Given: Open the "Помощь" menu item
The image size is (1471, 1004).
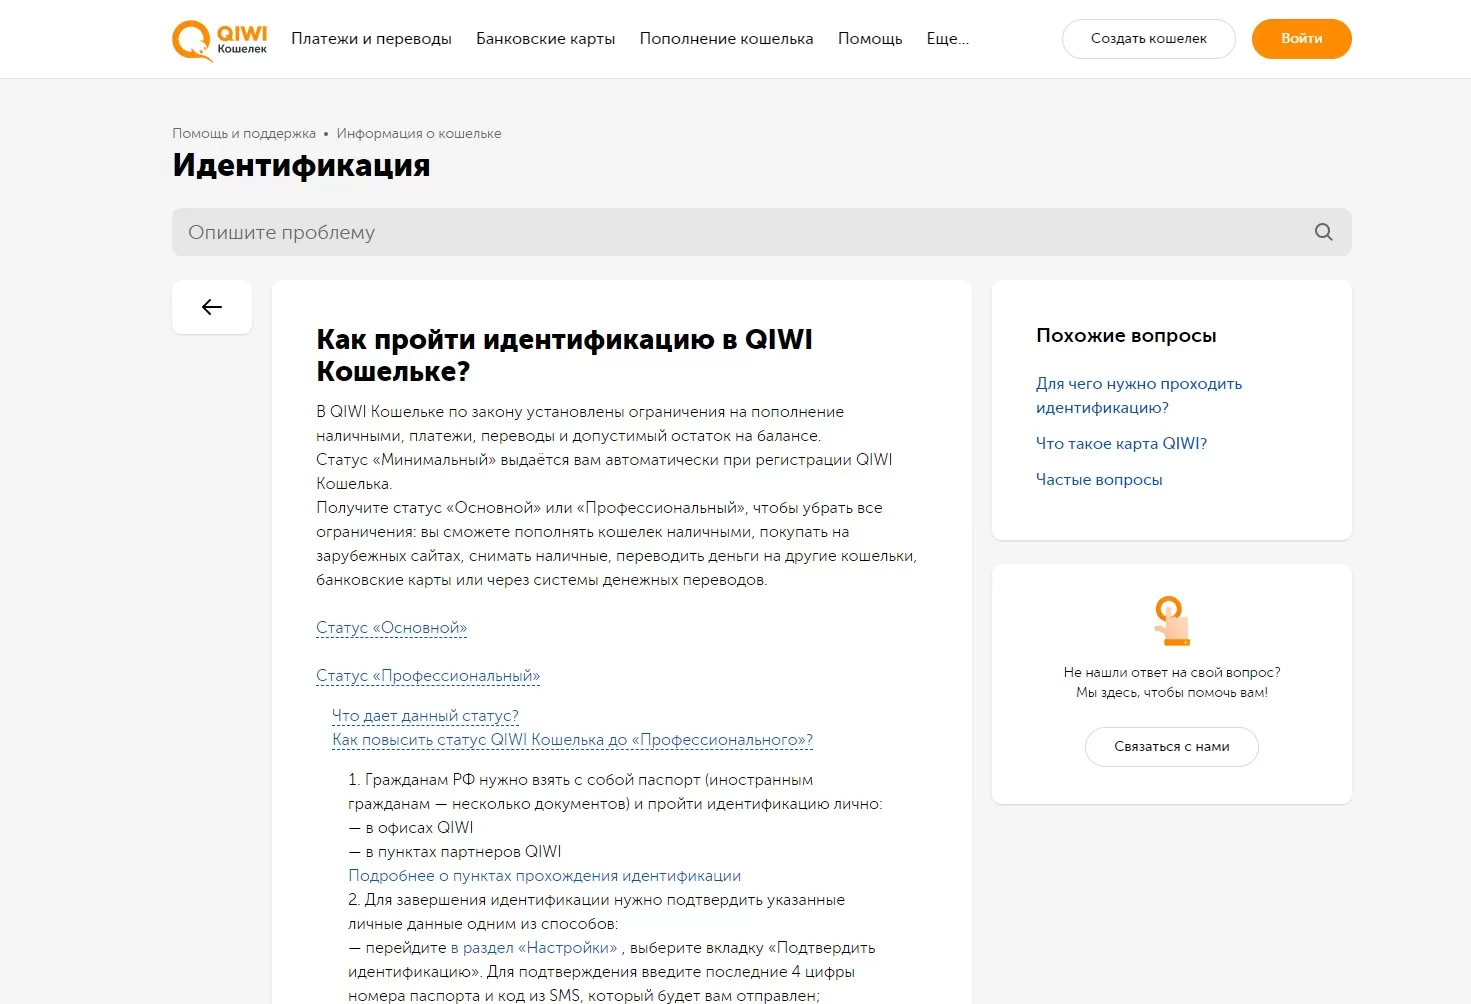Looking at the screenshot, I should (x=869, y=38).
